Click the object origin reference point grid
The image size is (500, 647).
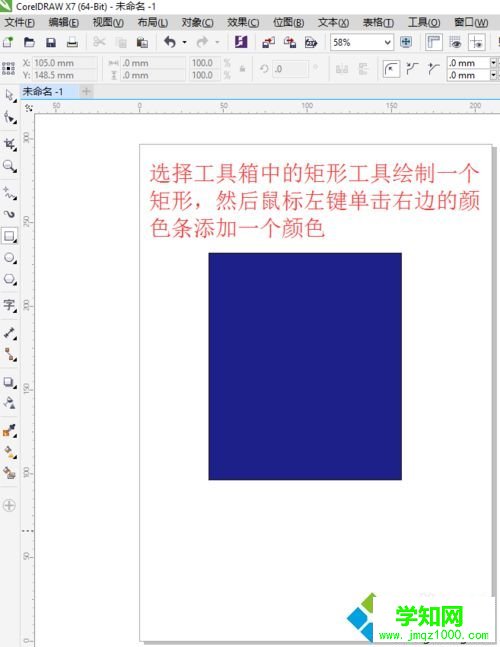point(8,69)
